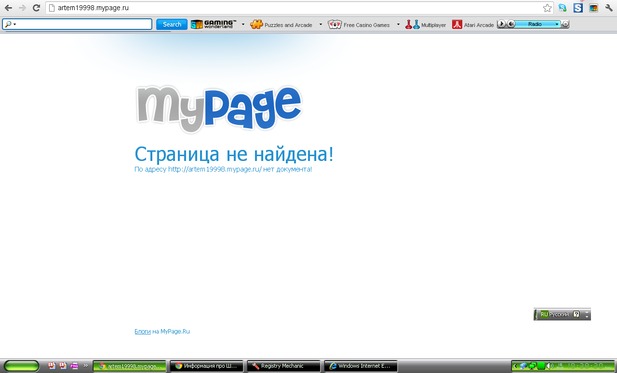Click the first quick launch icon

point(52,366)
